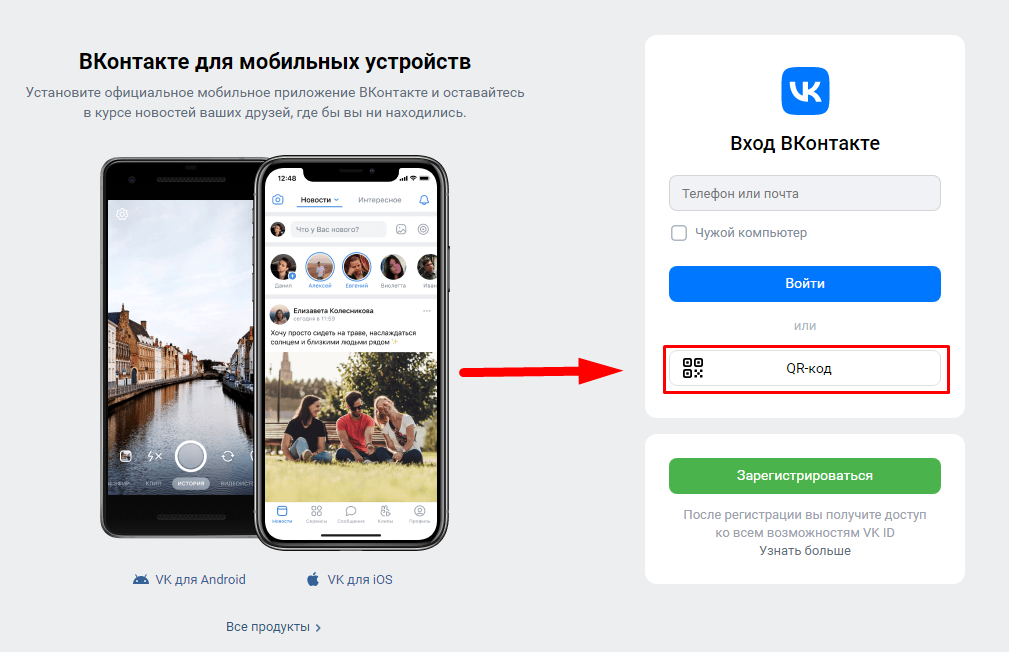Click the park photo in phone news feed

(x=351, y=427)
